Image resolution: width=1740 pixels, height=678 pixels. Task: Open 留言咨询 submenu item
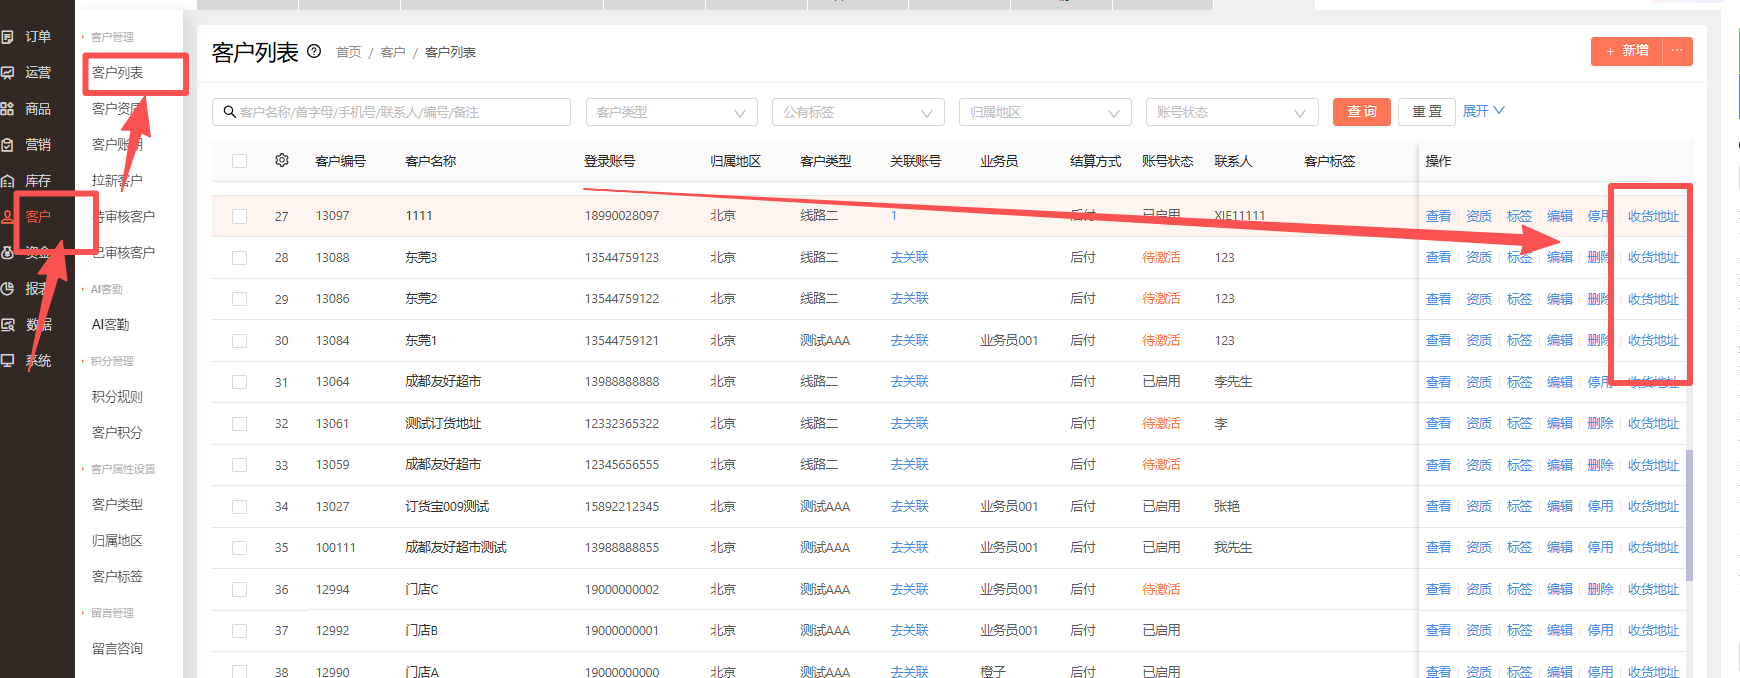tap(117, 649)
